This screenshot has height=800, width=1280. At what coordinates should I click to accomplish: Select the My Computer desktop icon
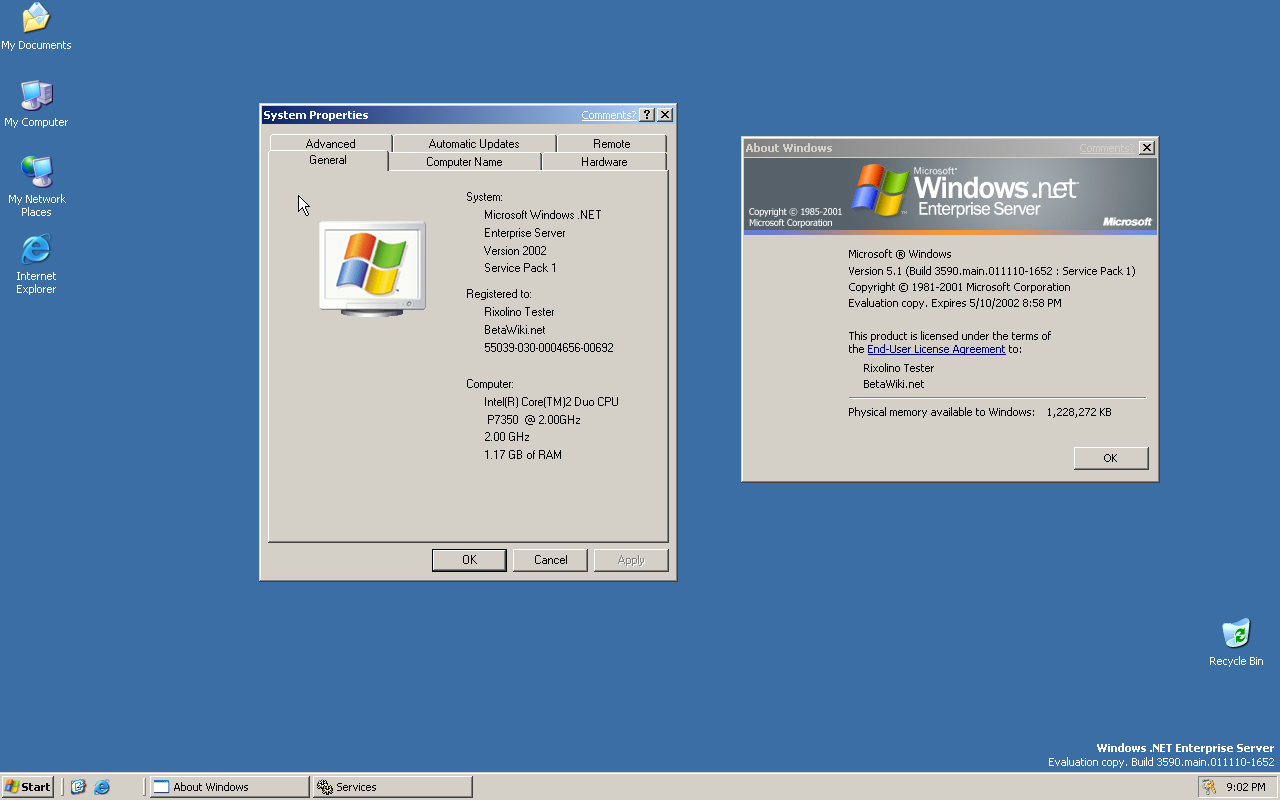[x=36, y=104]
